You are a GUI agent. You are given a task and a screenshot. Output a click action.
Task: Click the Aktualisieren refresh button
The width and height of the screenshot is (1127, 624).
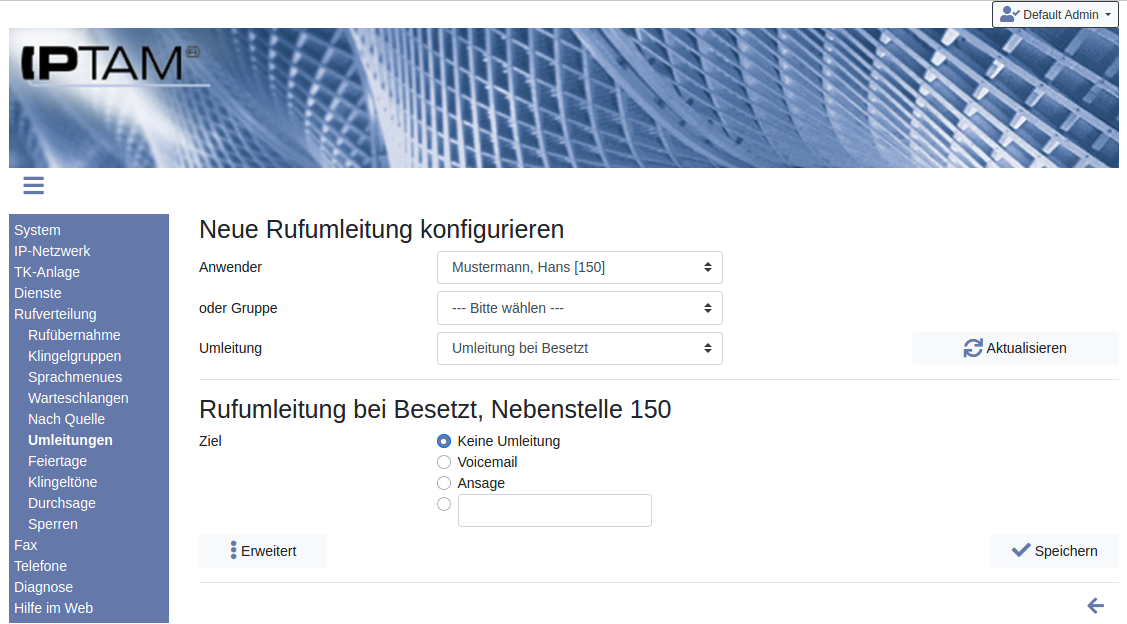1014,348
